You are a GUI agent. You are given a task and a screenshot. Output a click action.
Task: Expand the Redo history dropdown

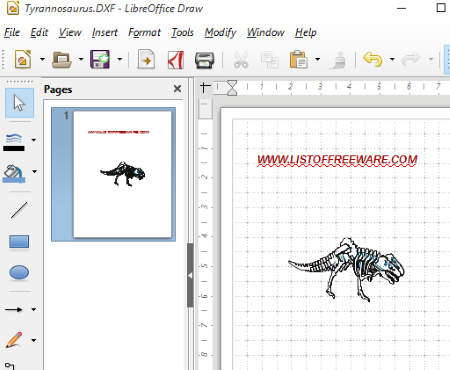[431, 59]
